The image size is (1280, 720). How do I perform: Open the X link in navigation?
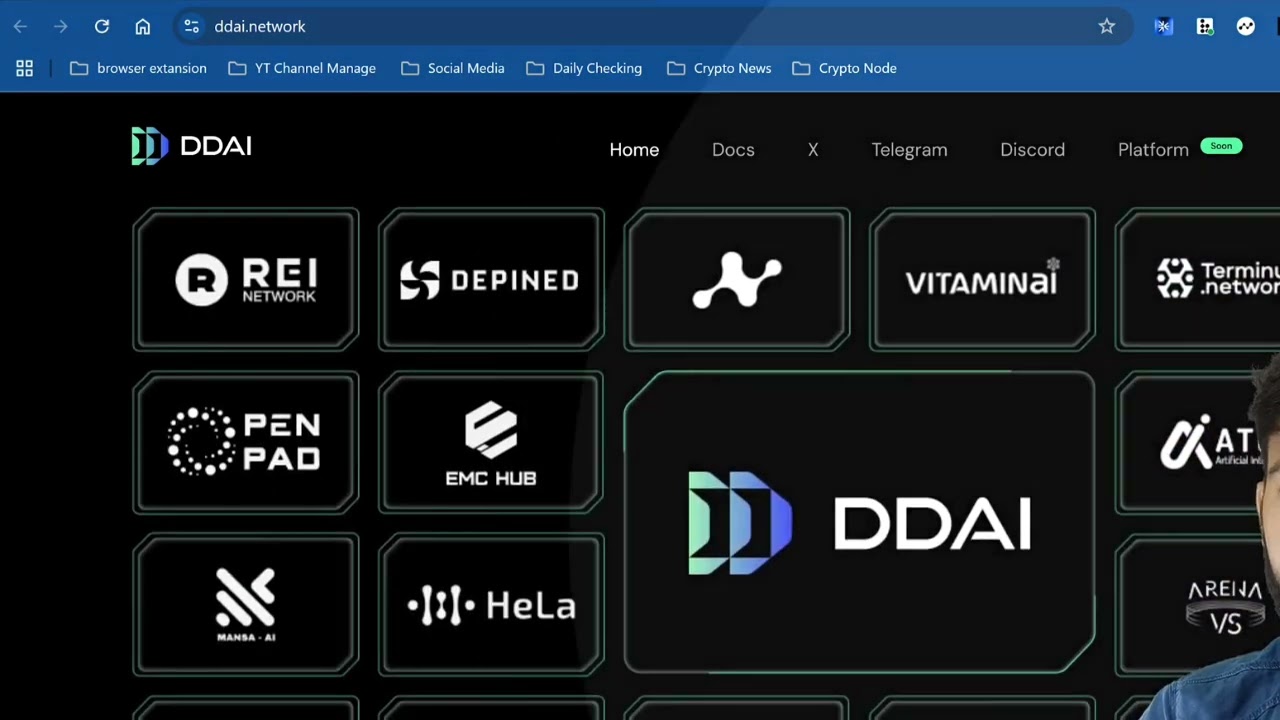(x=813, y=149)
